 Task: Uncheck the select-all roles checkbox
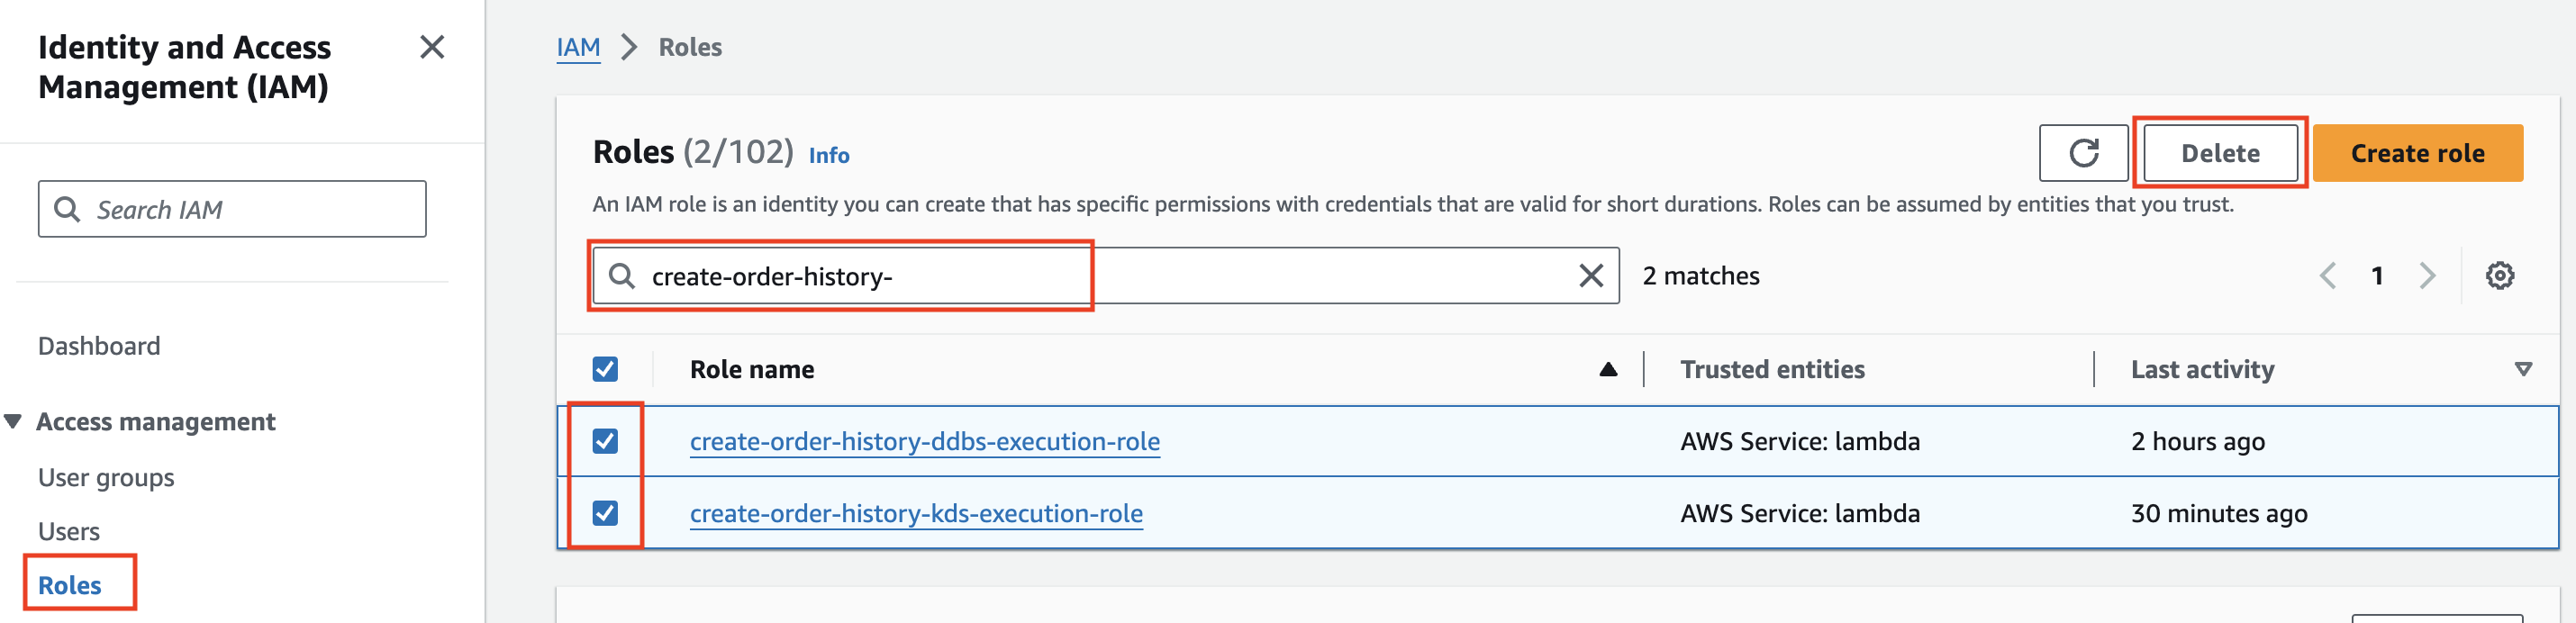(x=605, y=369)
